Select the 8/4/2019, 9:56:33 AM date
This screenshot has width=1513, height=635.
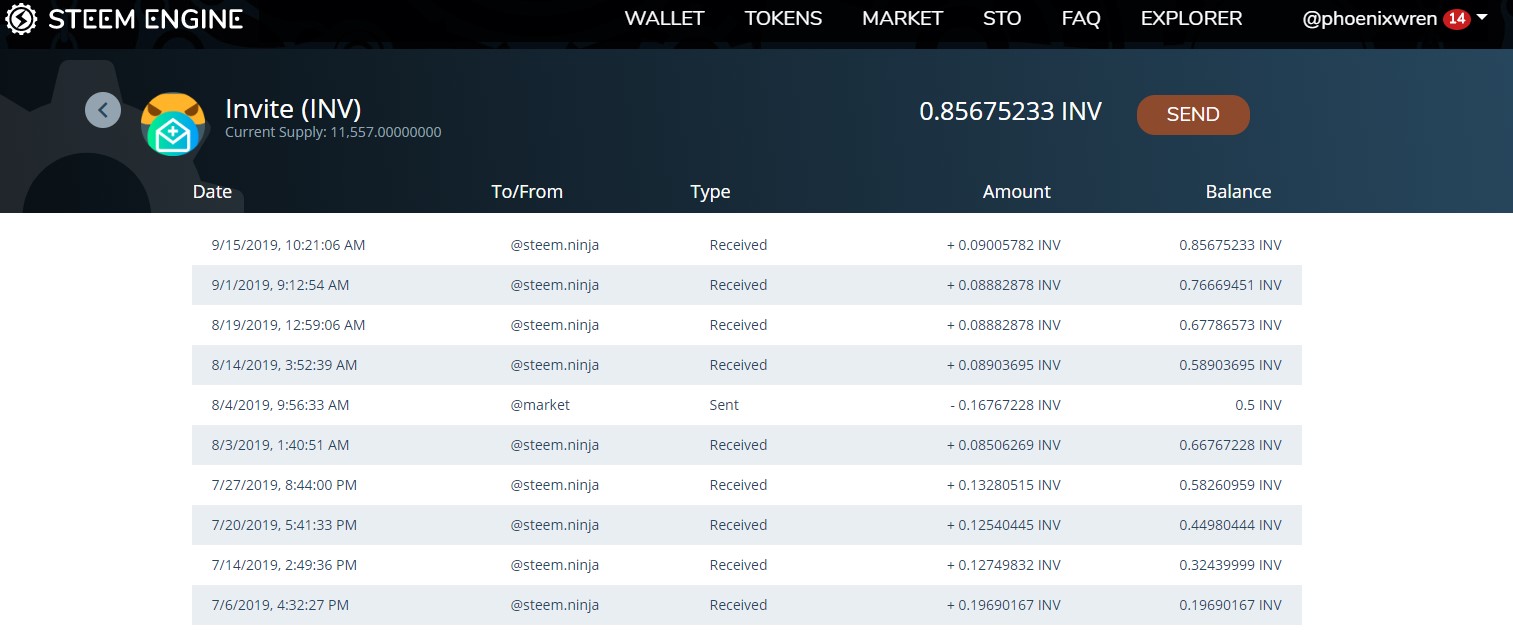coord(280,405)
